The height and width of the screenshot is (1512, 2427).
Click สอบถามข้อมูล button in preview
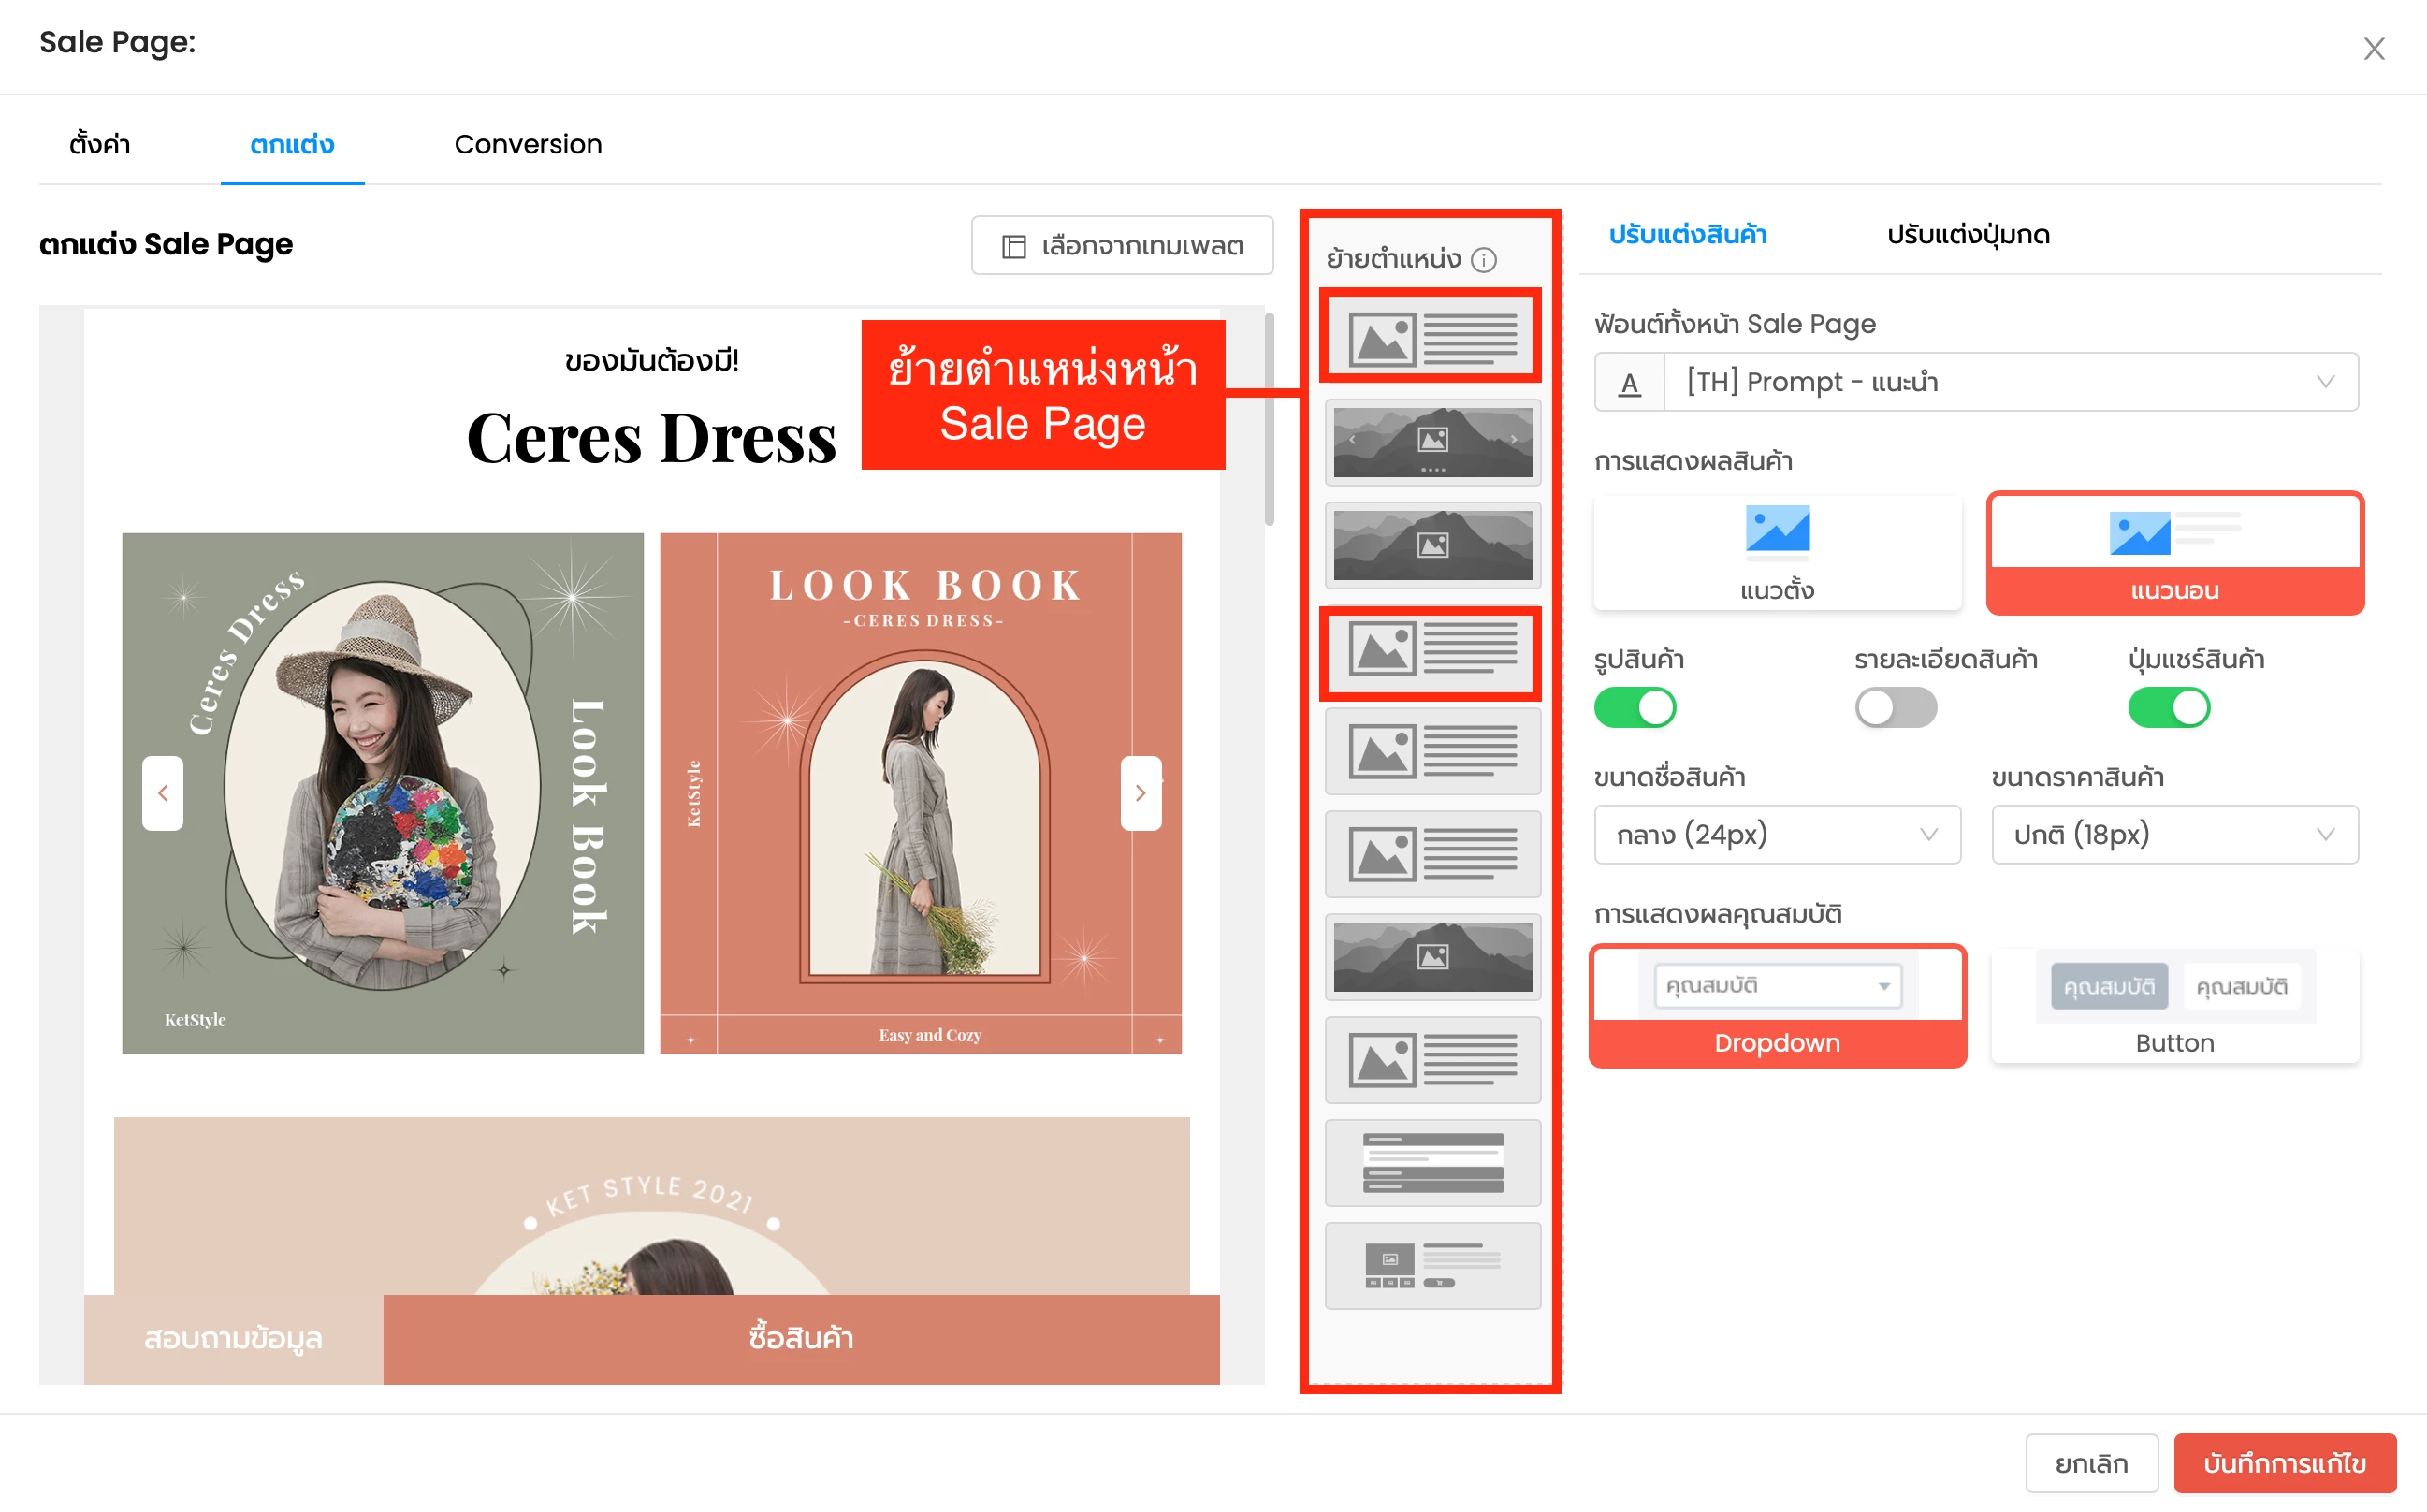233,1339
